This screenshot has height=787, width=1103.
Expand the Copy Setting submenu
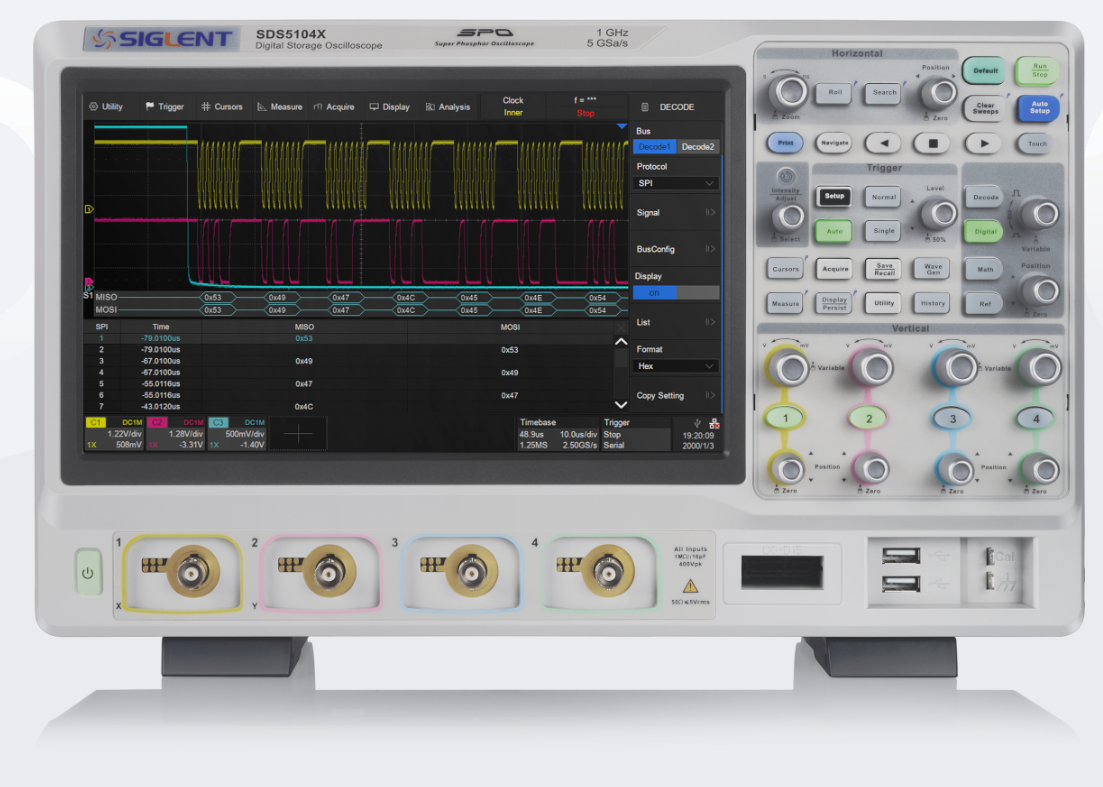coord(675,395)
